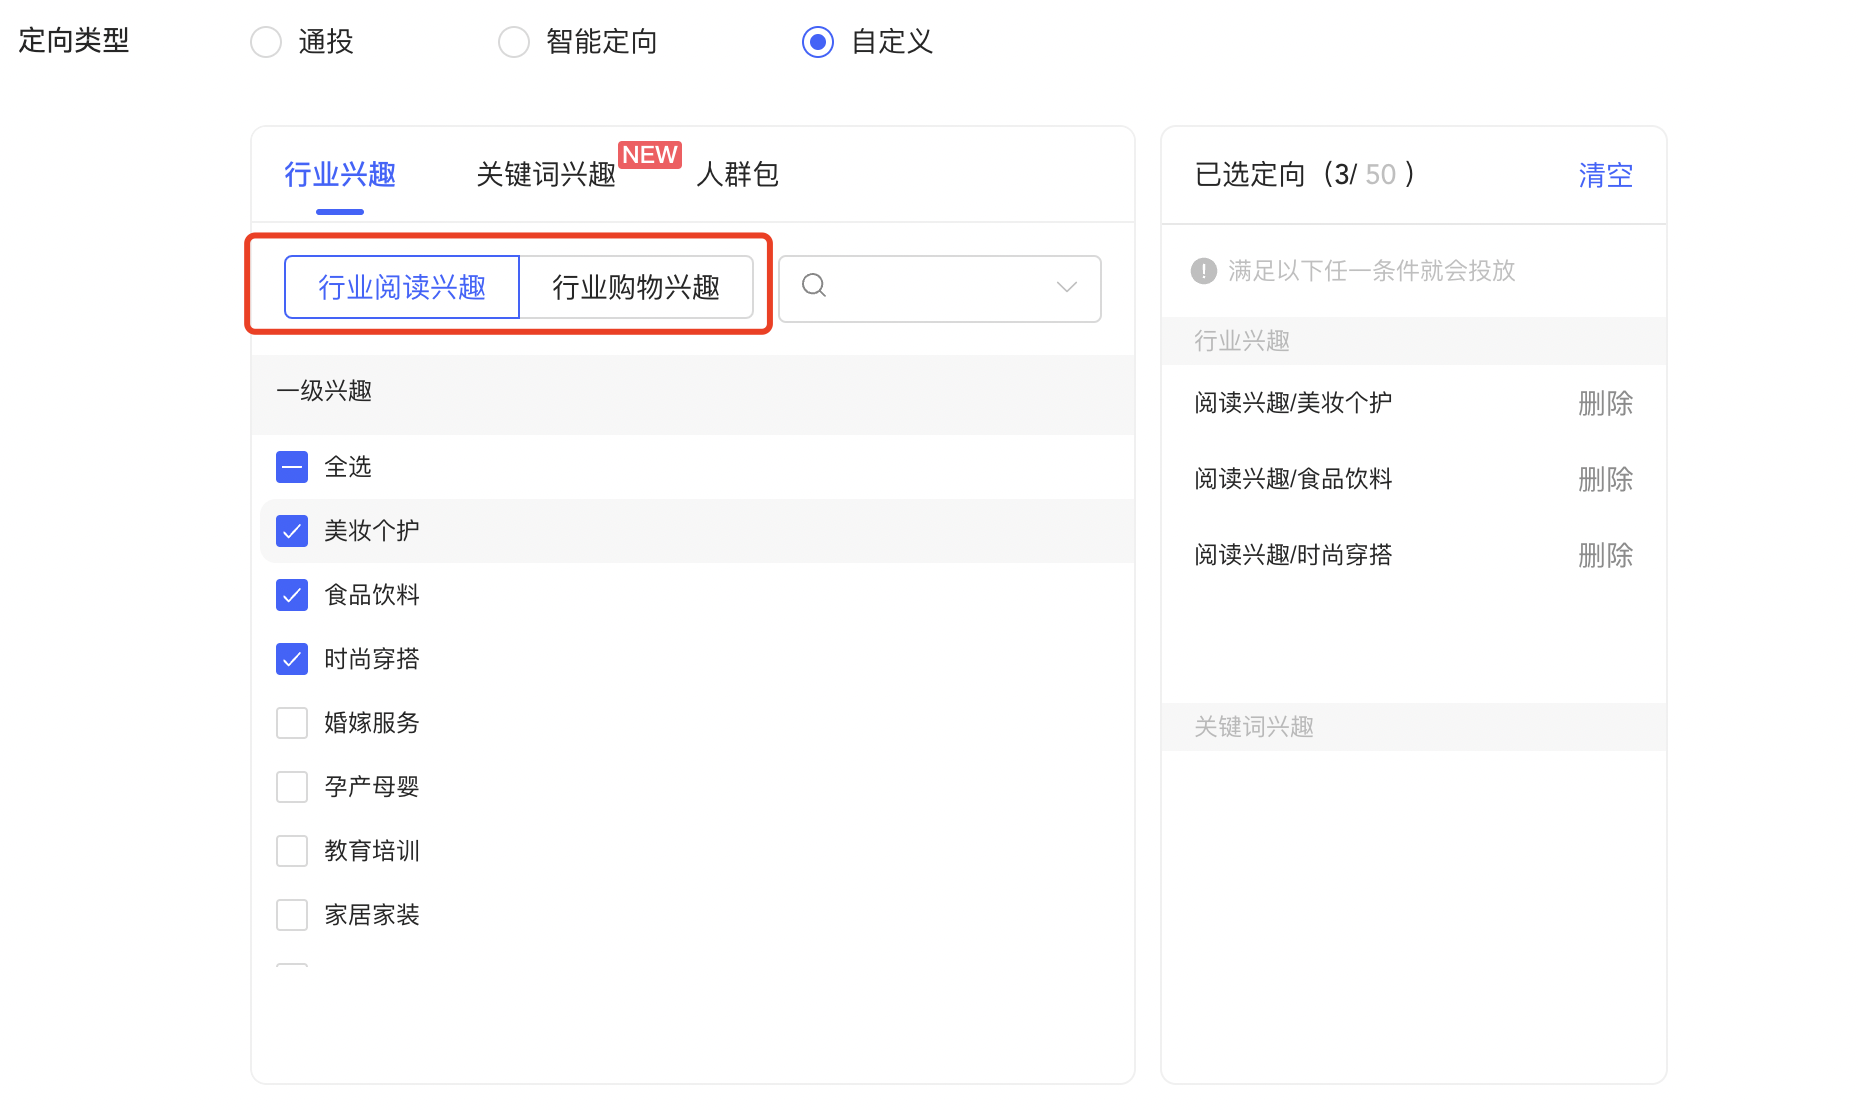The width and height of the screenshot is (1858, 1110).
Task: Uncheck the 美妆个护 interest checkbox
Action: click(291, 531)
